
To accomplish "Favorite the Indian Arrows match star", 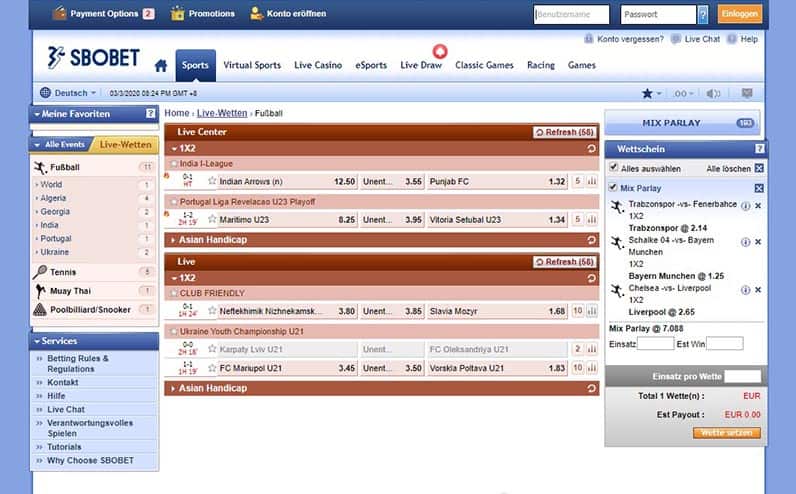I will 212,181.
